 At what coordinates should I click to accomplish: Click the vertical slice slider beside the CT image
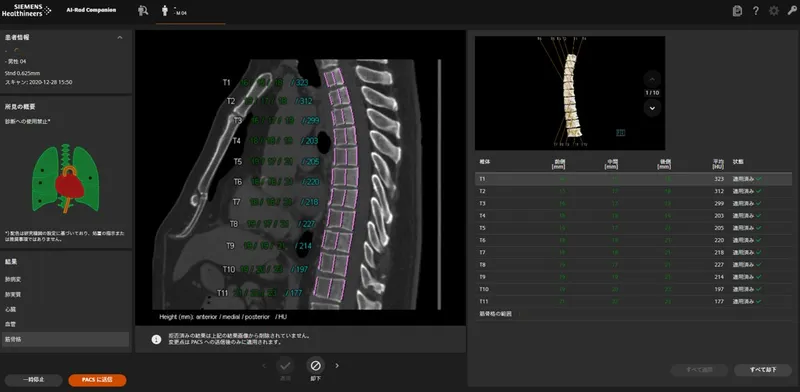tap(439, 184)
